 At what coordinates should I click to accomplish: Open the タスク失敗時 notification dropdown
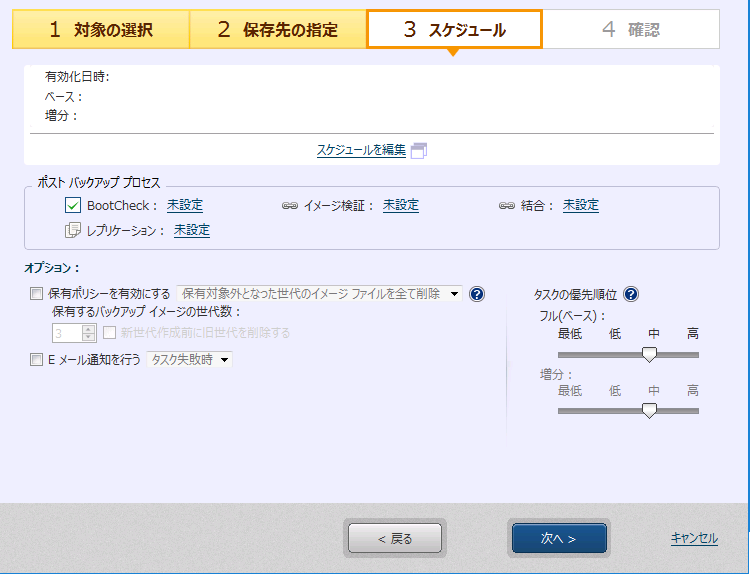pyautogui.click(x=224, y=360)
